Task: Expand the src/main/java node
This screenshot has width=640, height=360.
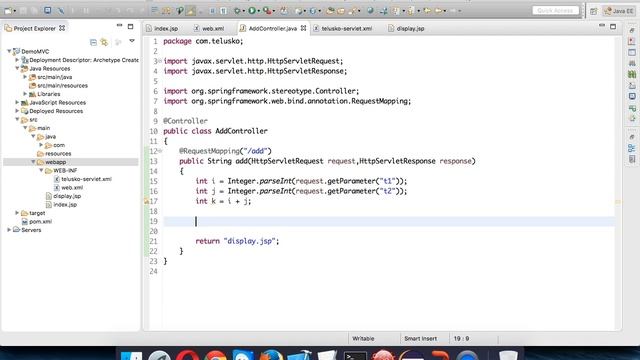Action: tap(25, 77)
